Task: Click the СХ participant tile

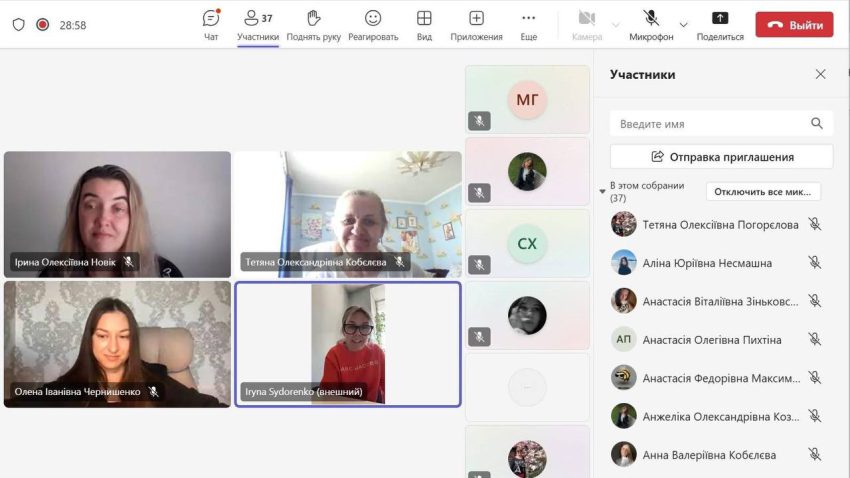Action: [x=527, y=244]
